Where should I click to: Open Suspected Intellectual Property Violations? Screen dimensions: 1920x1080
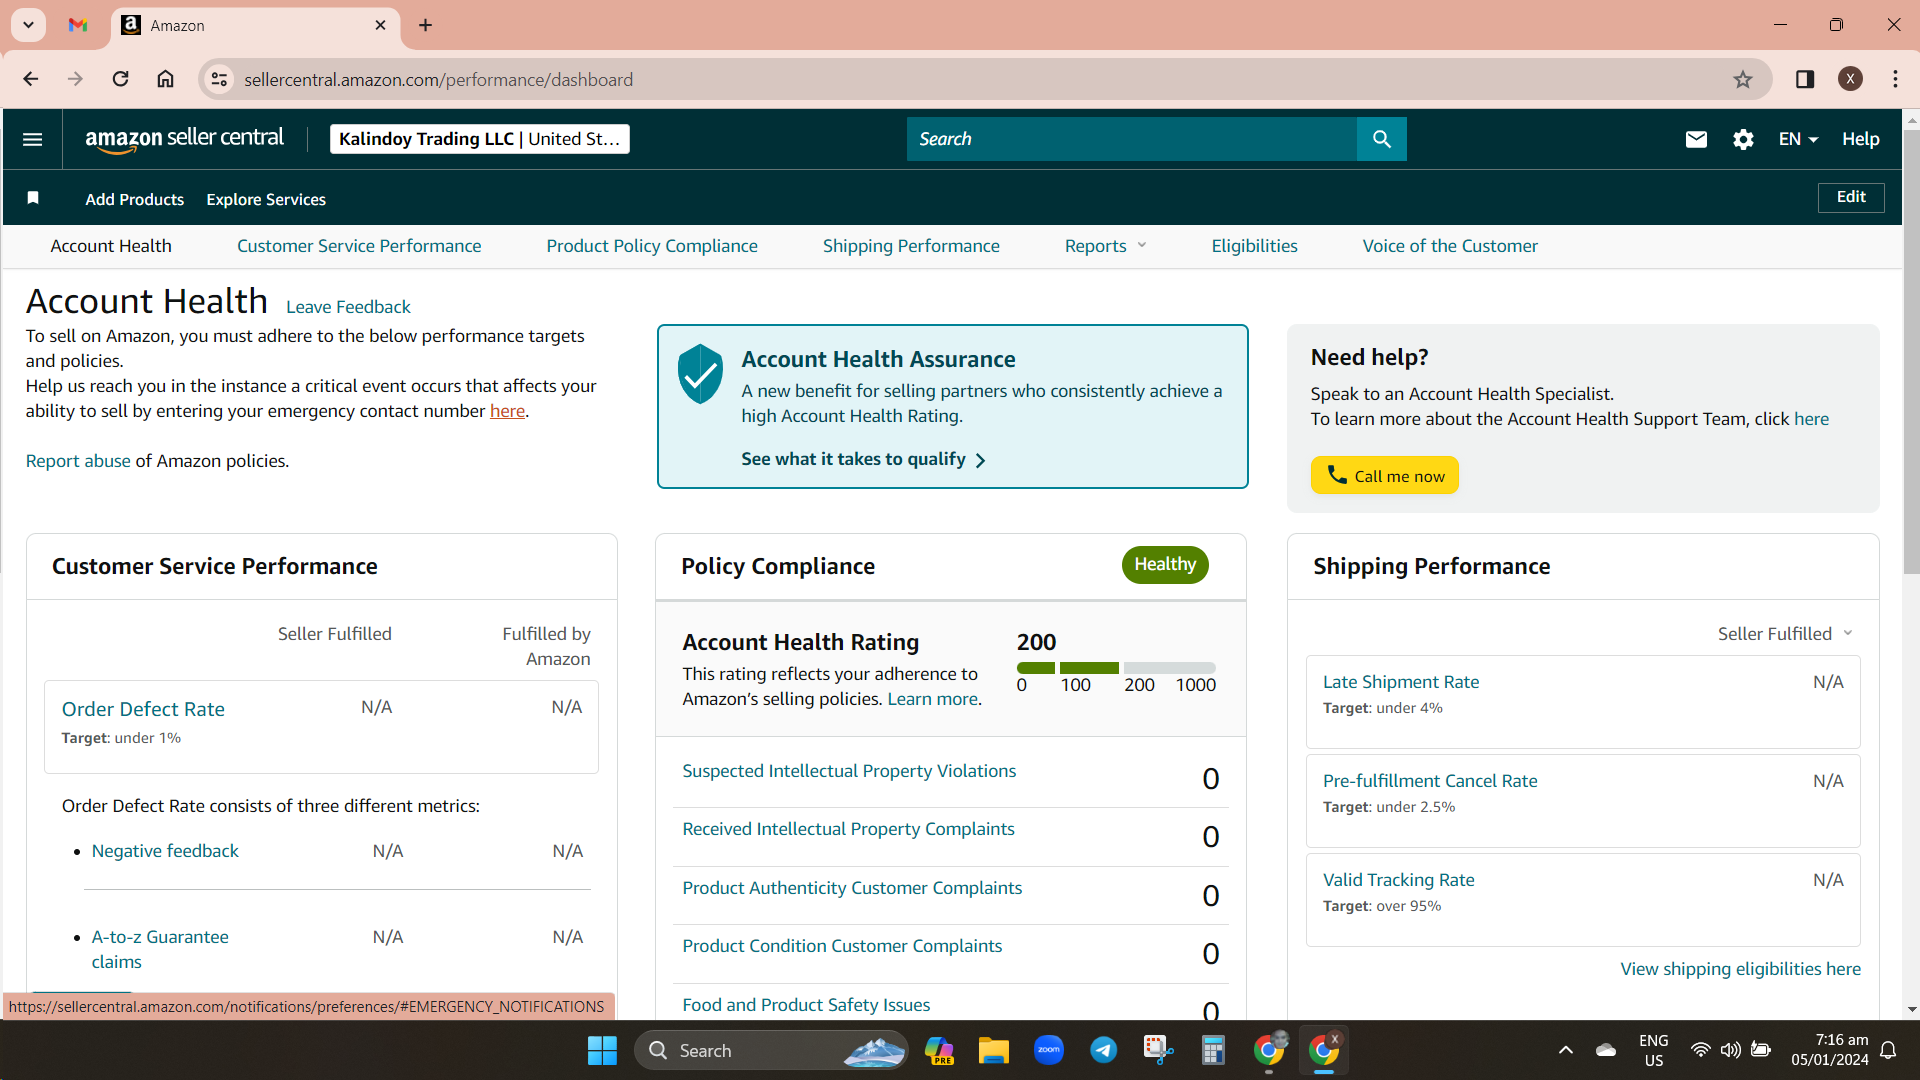(849, 771)
